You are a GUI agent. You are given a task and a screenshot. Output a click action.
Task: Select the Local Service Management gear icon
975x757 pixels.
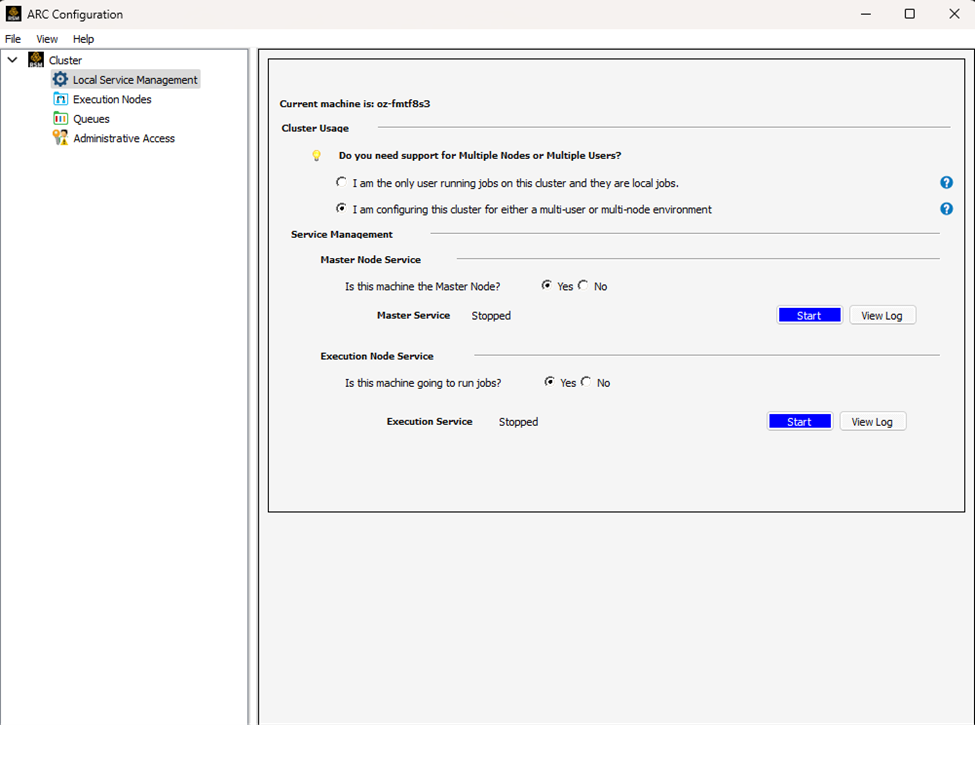click(x=60, y=79)
